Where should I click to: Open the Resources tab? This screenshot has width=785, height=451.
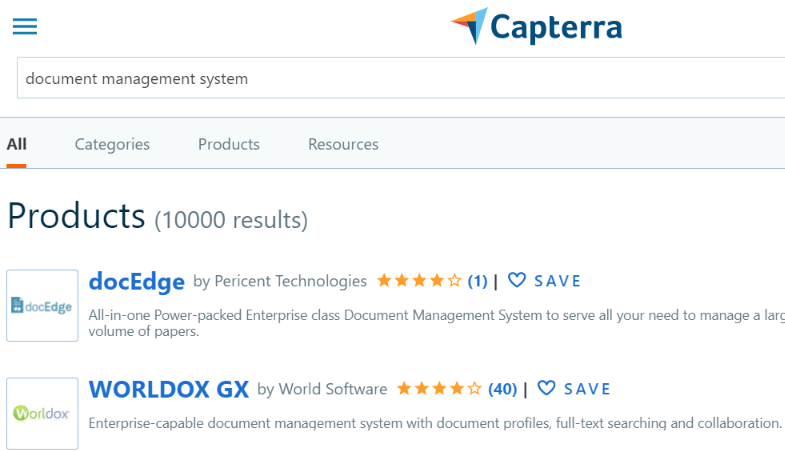pos(343,144)
